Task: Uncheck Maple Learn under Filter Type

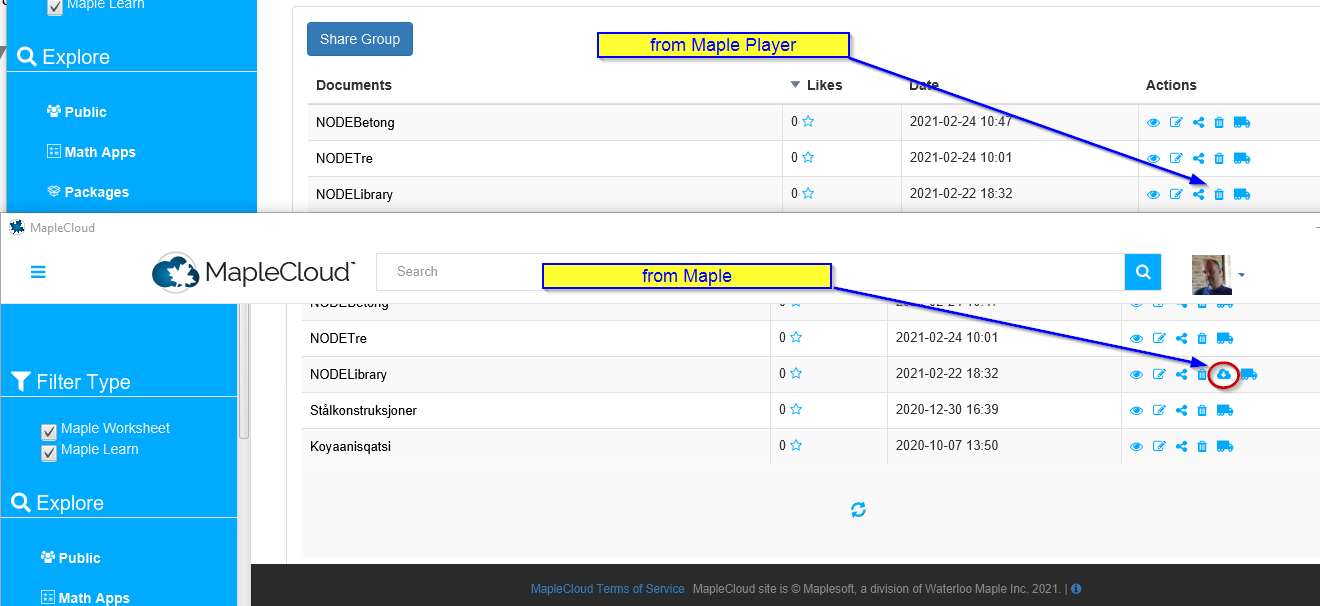Action: pos(49,453)
